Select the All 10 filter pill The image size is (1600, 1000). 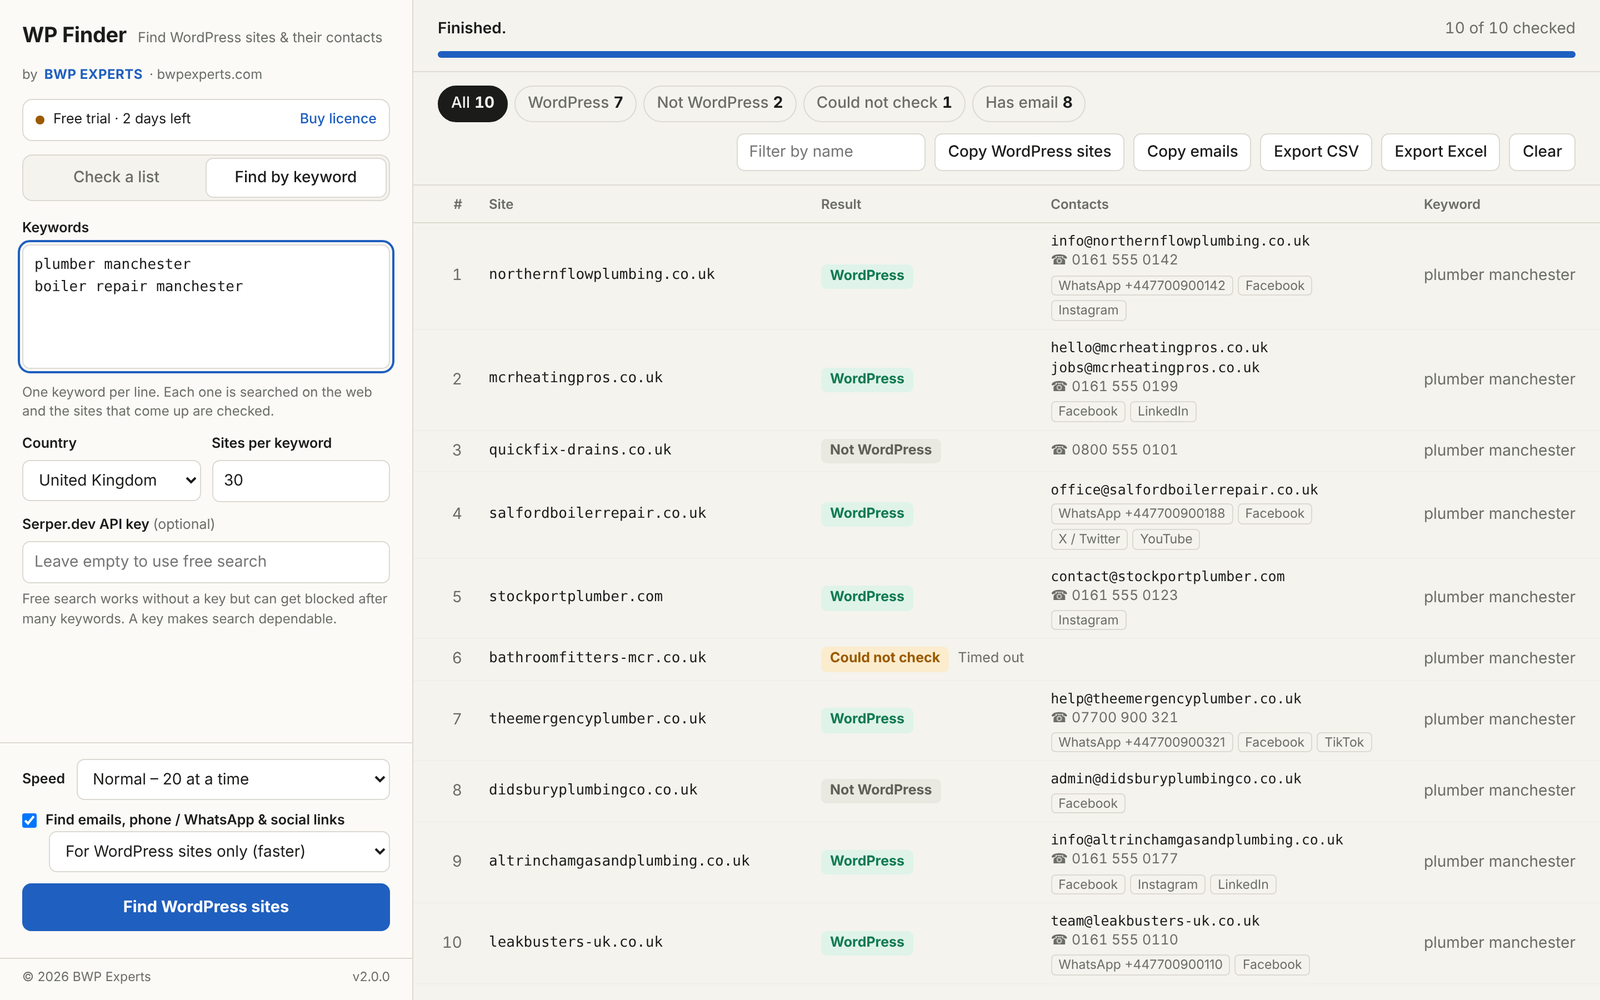[x=473, y=103]
